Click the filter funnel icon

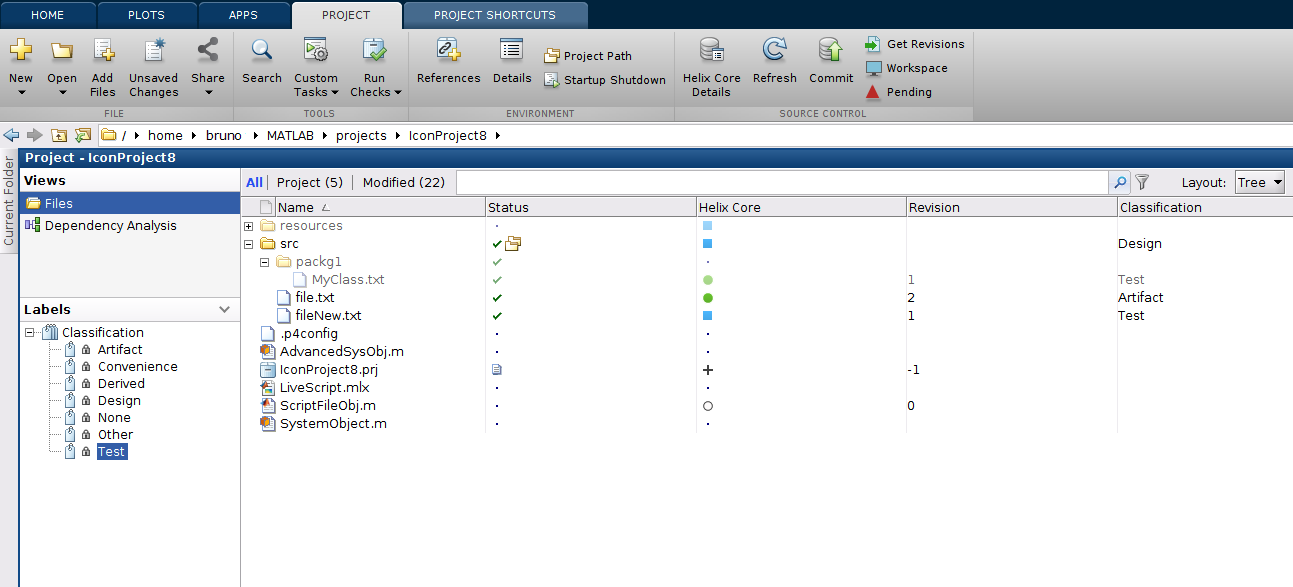1142,183
